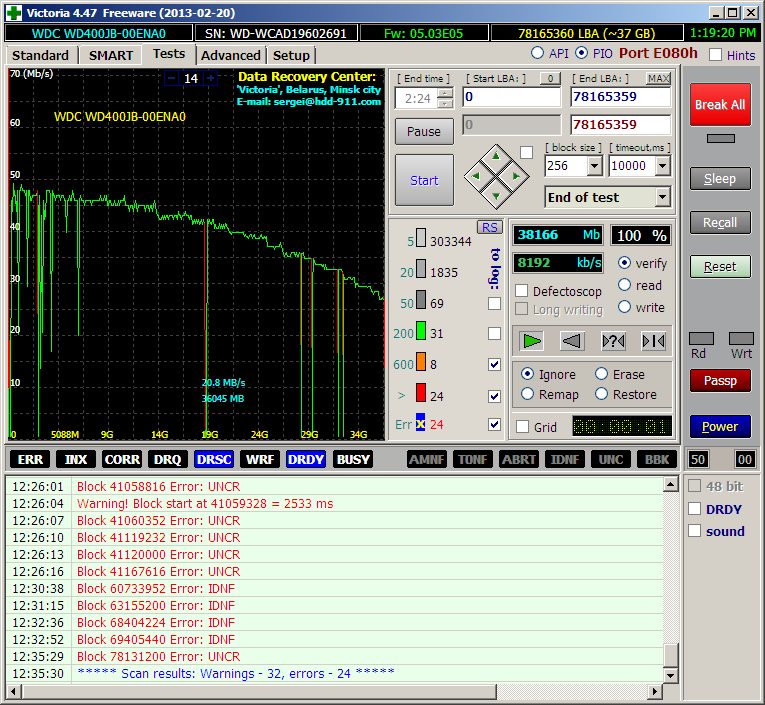Click the green cross Victoria app icon

pos(14,13)
